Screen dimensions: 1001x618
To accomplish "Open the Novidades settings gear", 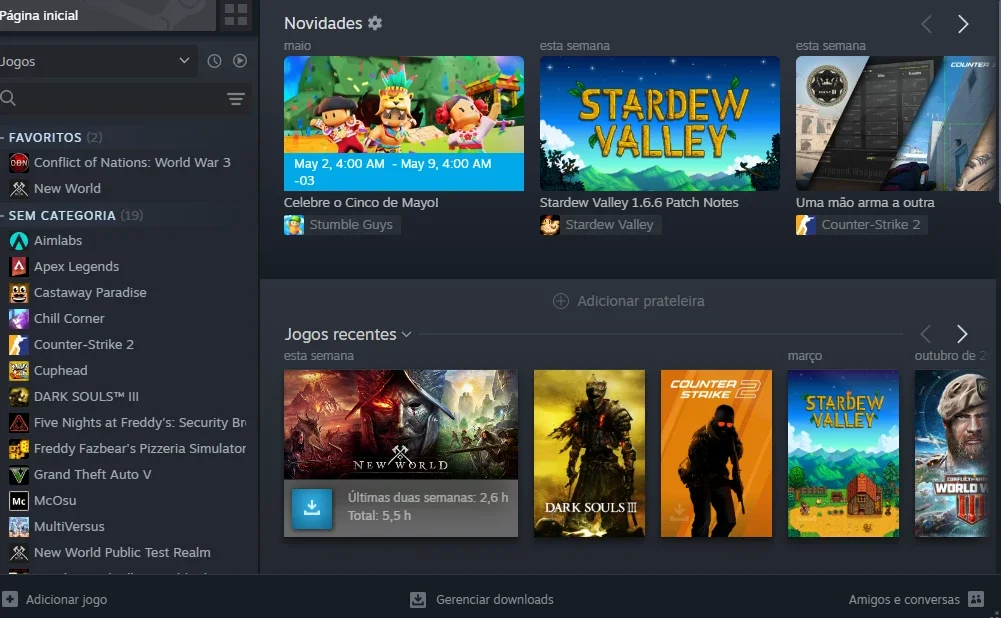I will click(375, 23).
